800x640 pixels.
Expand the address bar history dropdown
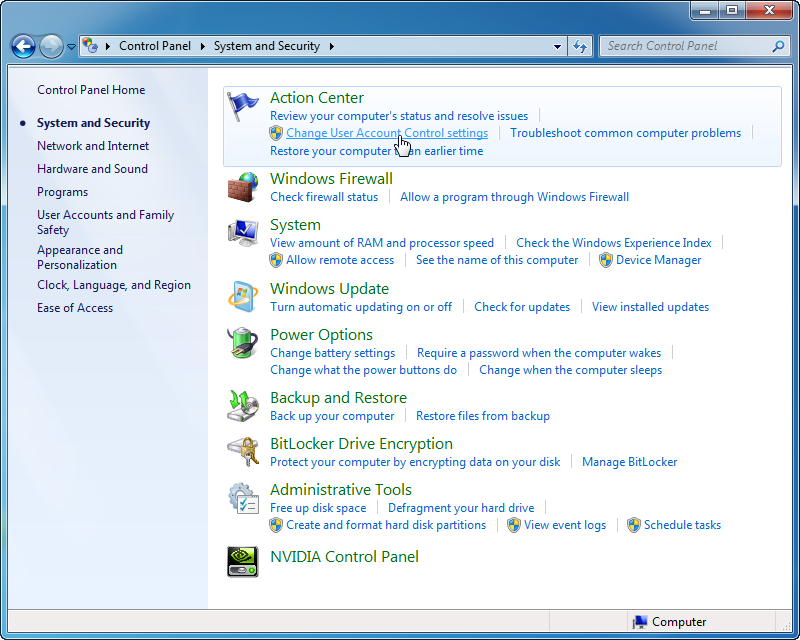[557, 46]
